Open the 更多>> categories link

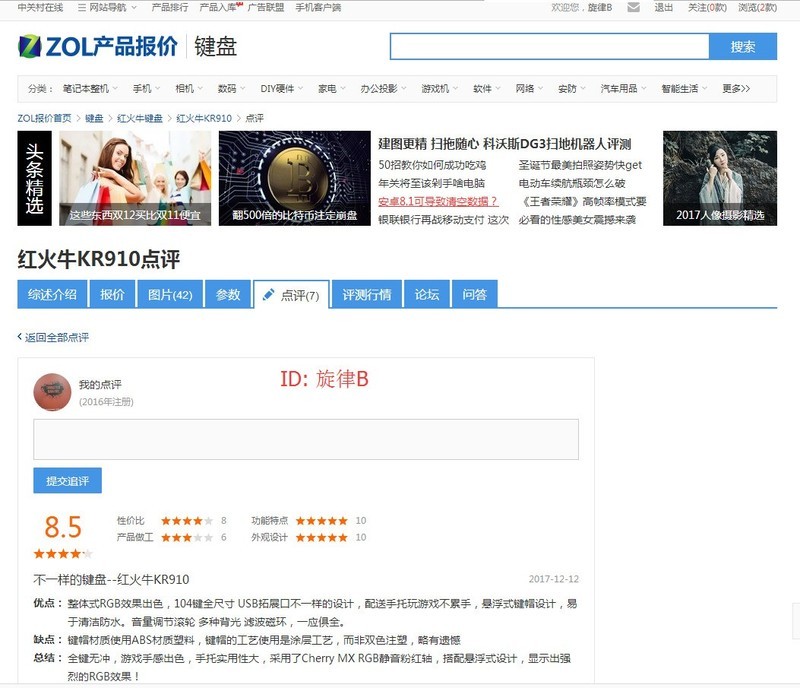(x=736, y=89)
